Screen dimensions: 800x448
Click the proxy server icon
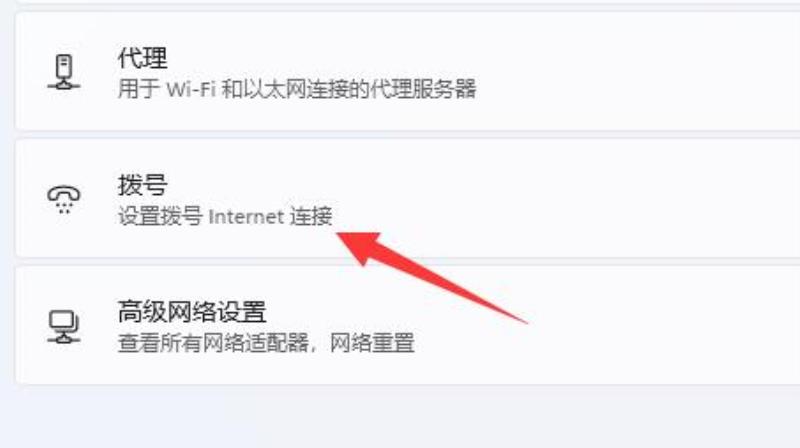[64, 72]
